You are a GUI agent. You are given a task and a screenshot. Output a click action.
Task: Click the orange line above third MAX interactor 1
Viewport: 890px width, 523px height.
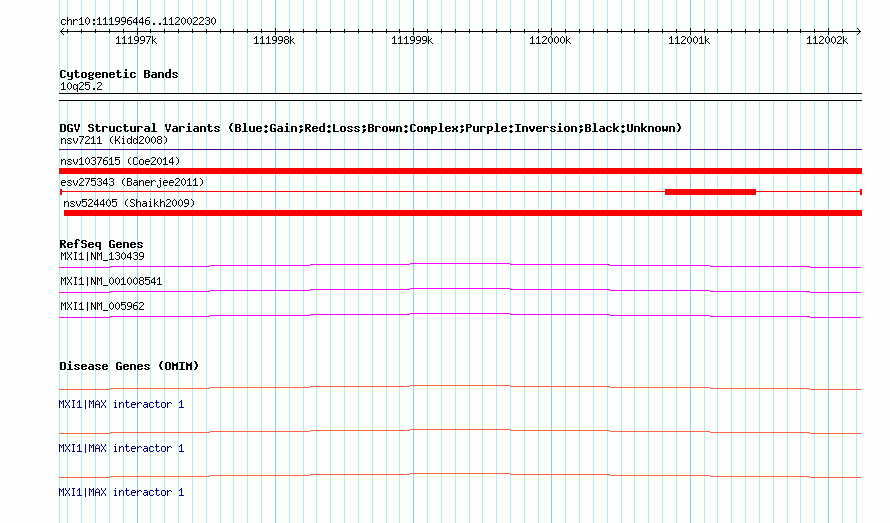[460, 475]
